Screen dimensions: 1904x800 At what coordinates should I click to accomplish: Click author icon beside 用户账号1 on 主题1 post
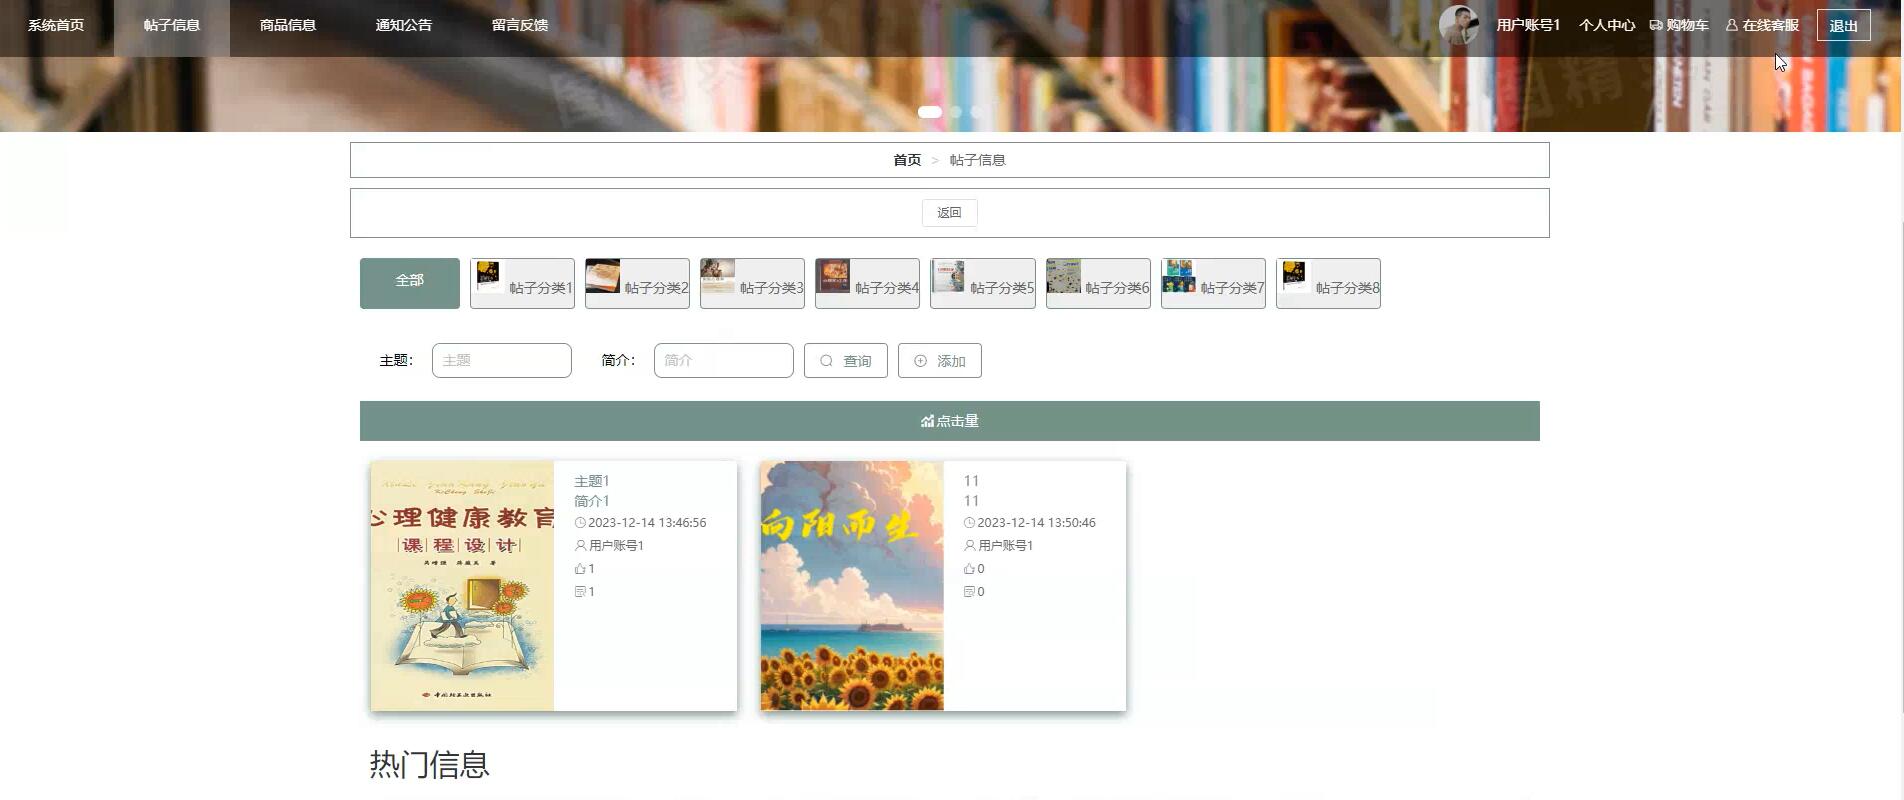click(x=581, y=546)
